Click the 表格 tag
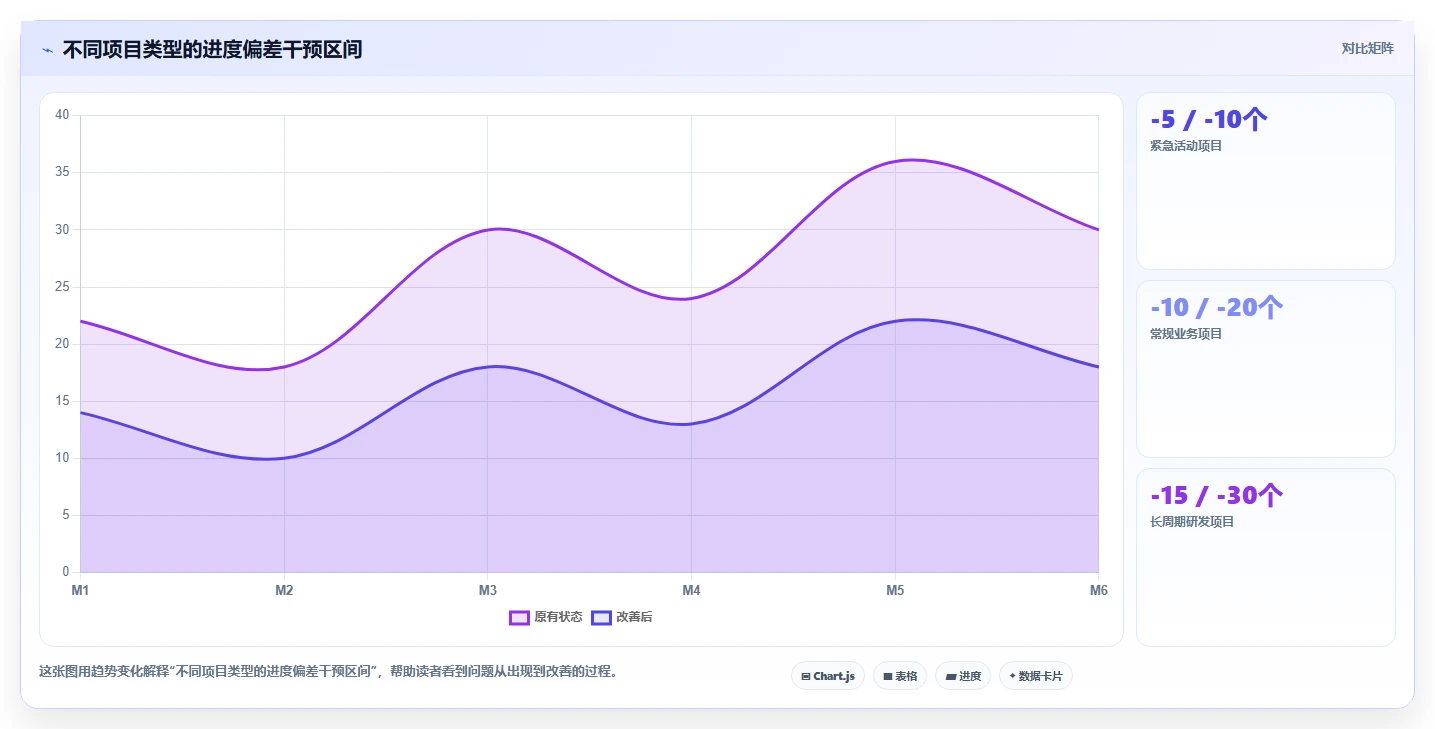Viewport: 1435px width, 729px height. click(x=900, y=676)
